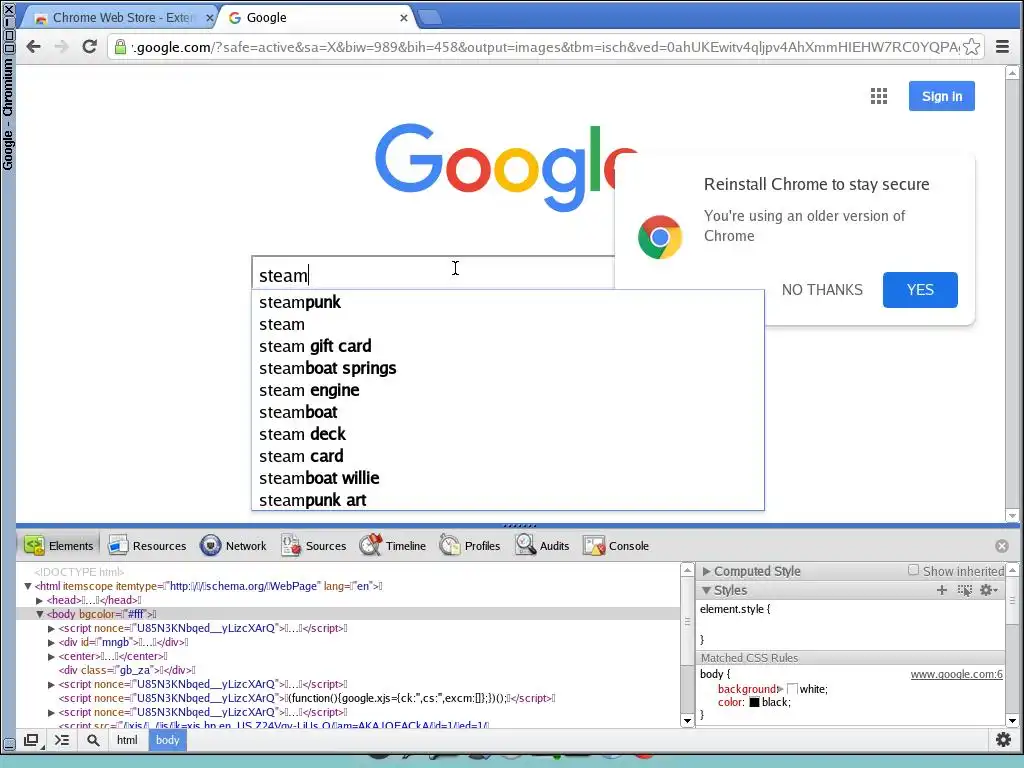The height and width of the screenshot is (768, 1024).
Task: Switch to the Resources panel
Action: point(147,545)
